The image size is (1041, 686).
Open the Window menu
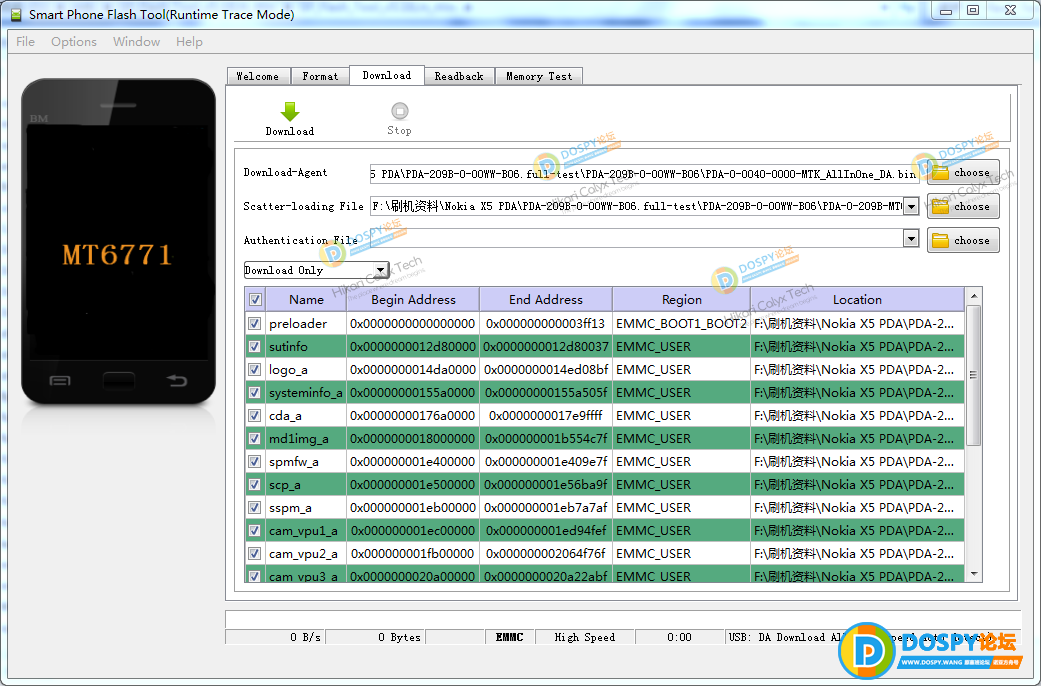[x=136, y=42]
